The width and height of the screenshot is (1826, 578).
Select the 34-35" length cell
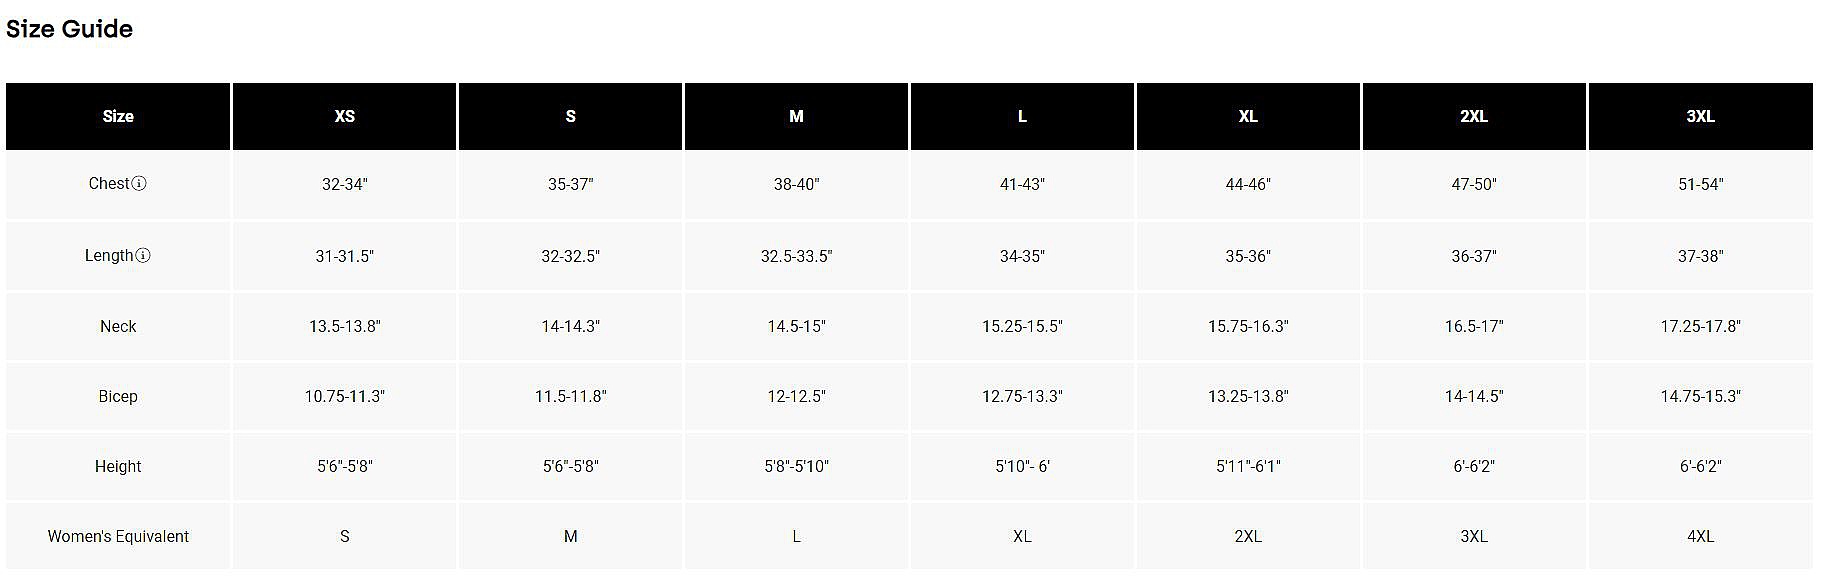point(1022,257)
